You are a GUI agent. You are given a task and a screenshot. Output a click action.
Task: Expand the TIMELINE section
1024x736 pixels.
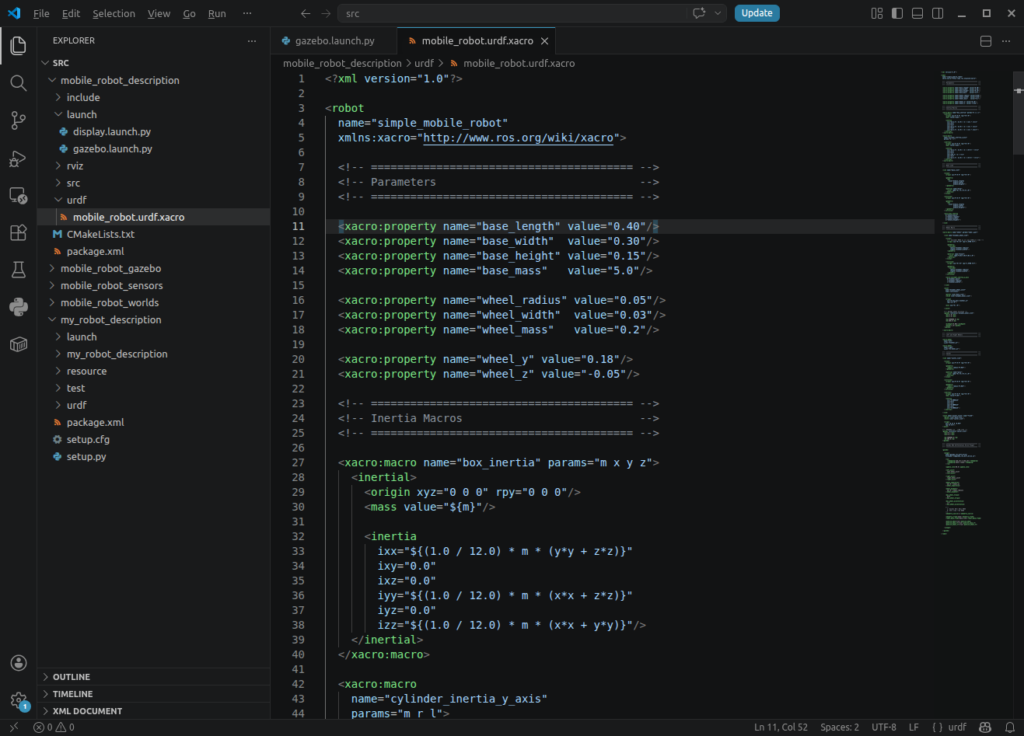tap(153, 694)
